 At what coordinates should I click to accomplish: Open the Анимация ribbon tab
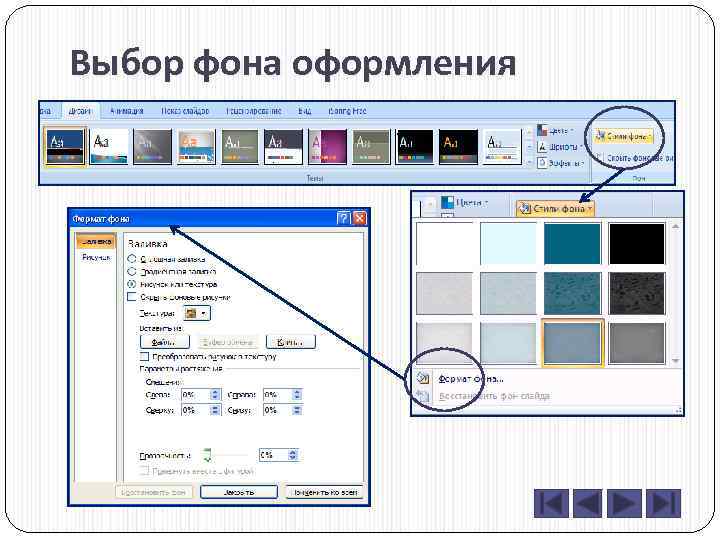tap(127, 111)
